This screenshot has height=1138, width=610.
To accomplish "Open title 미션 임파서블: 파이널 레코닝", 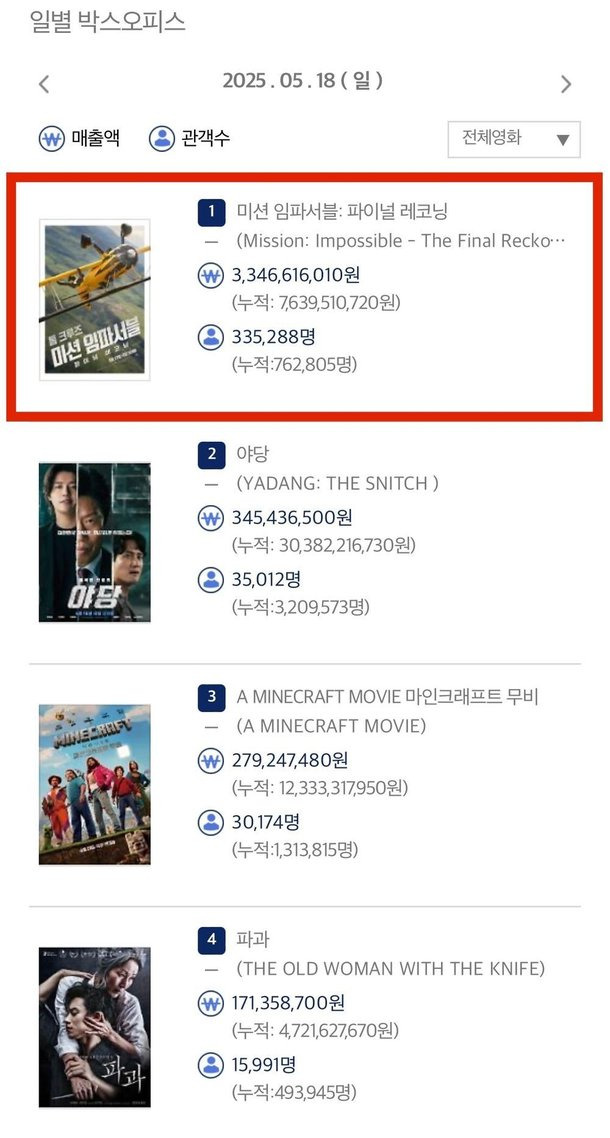I will tap(343, 212).
